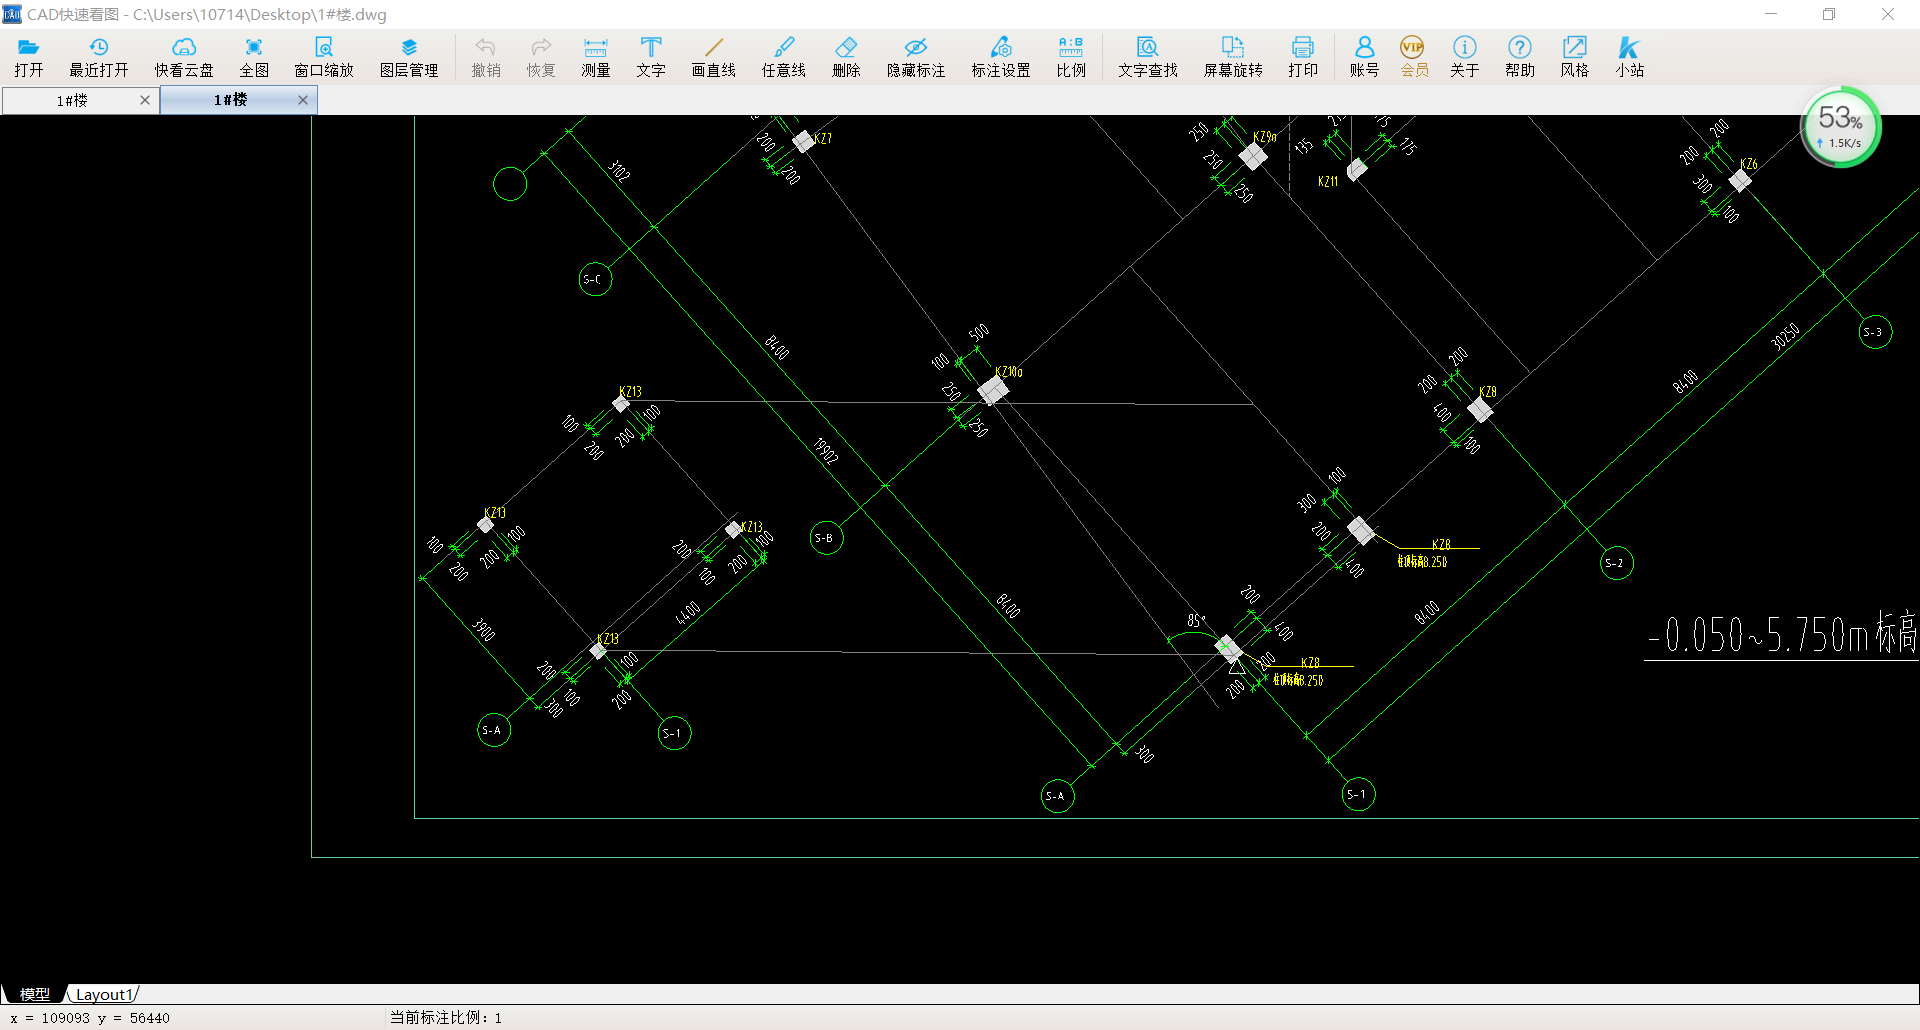This screenshot has height=1030, width=1920.
Task: Activate 窗口缩放 window zoom tool
Action: tap(324, 56)
